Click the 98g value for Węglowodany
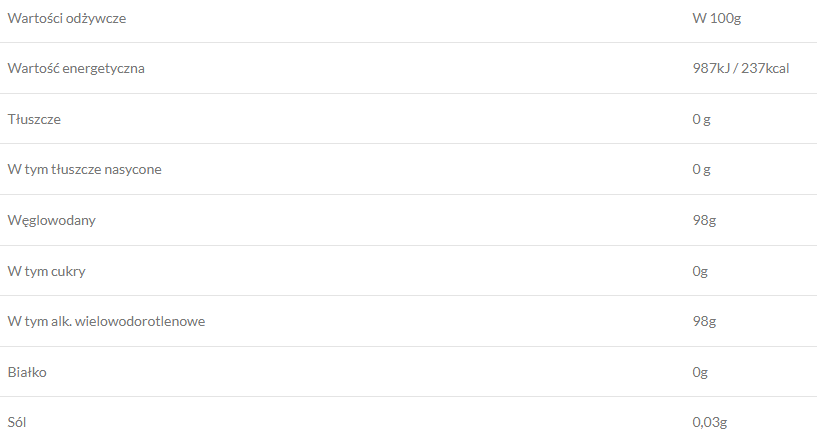 click(704, 220)
